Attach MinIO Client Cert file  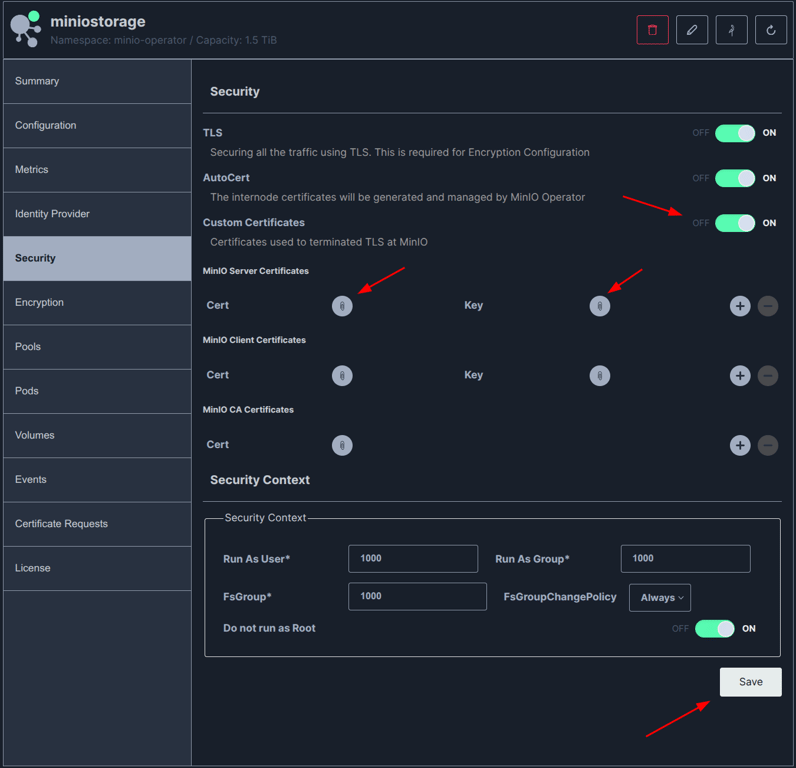[x=342, y=376]
